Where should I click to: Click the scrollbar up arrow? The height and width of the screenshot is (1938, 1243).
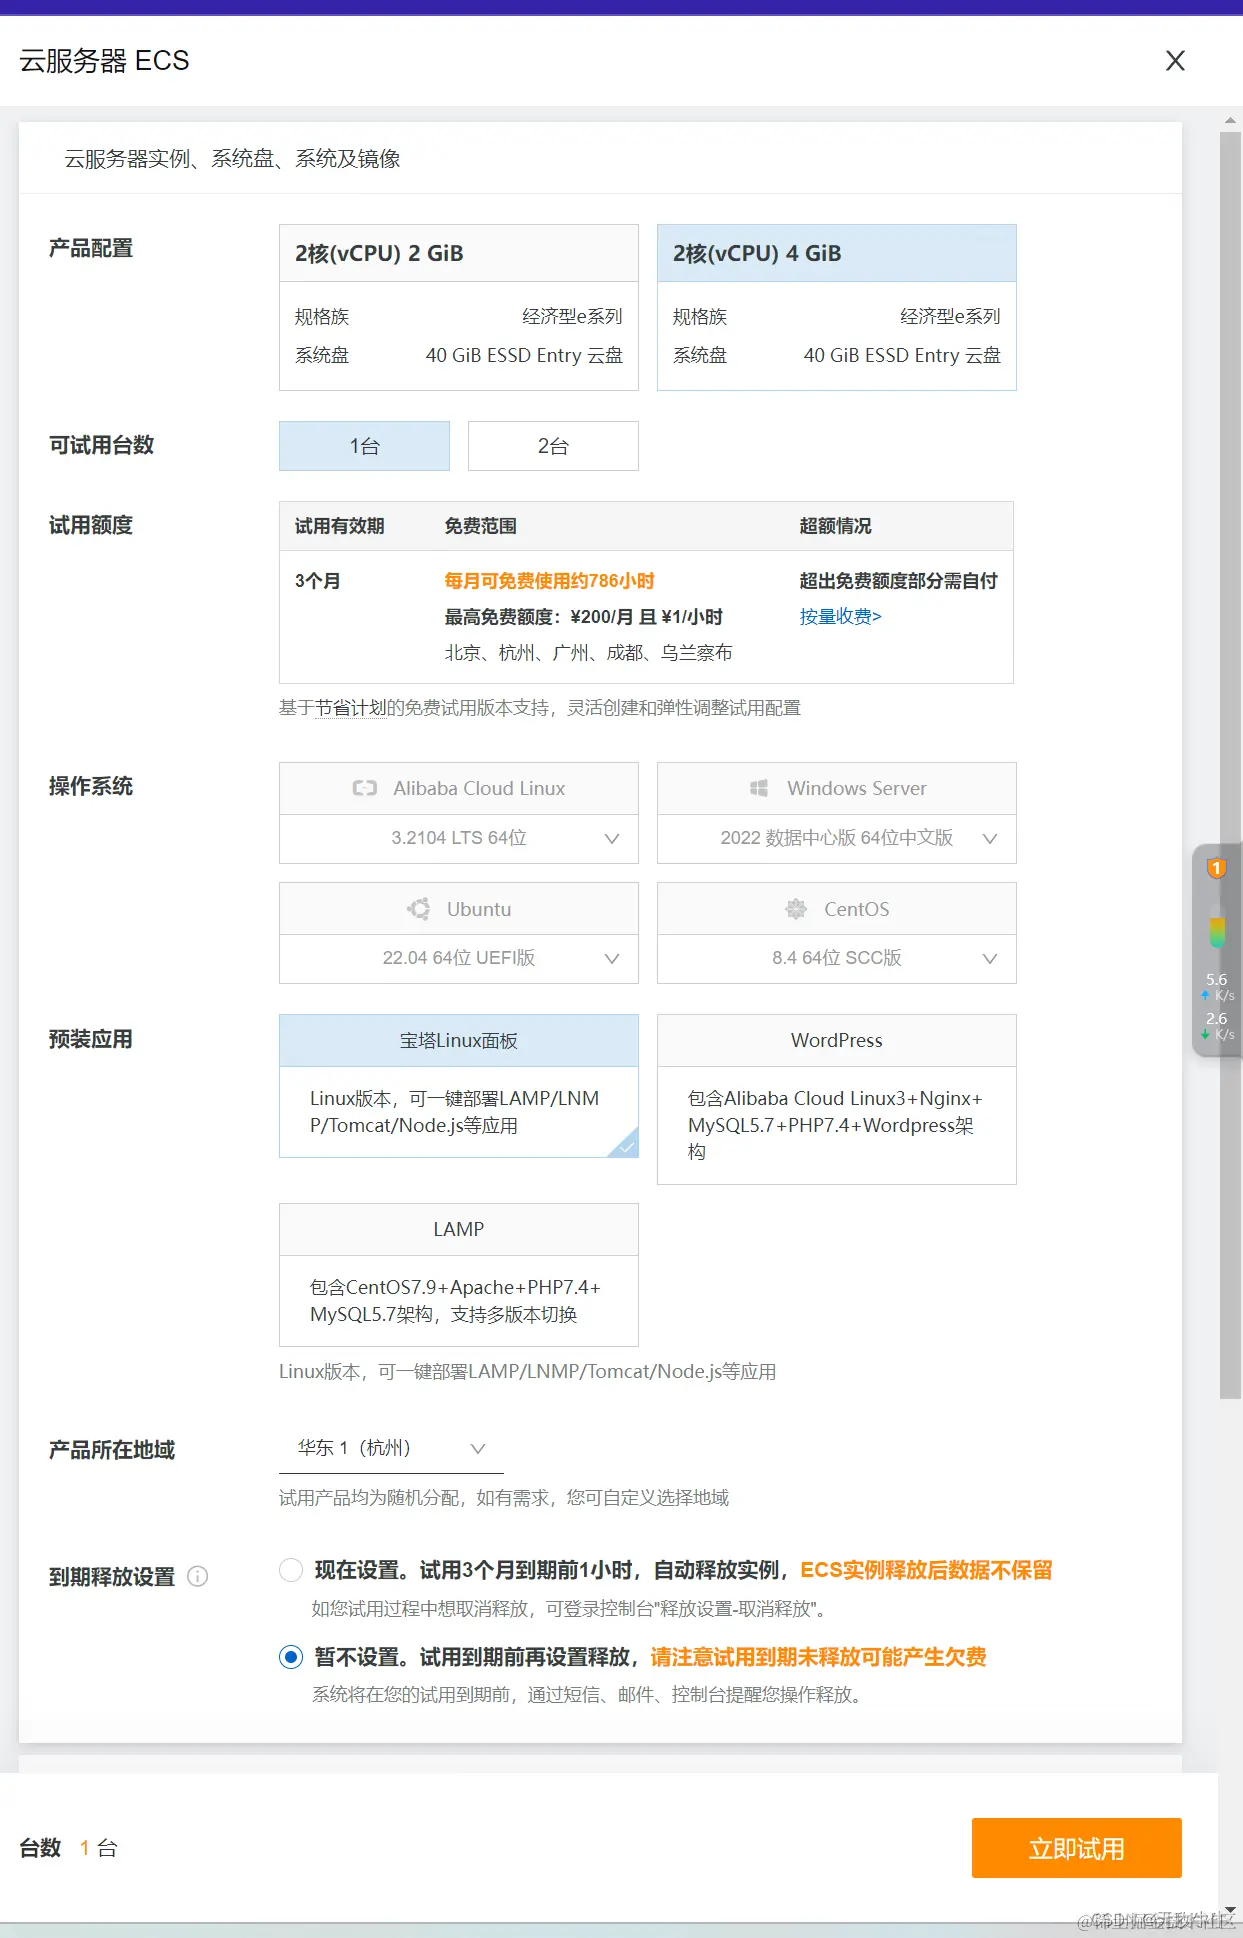tap(1230, 120)
